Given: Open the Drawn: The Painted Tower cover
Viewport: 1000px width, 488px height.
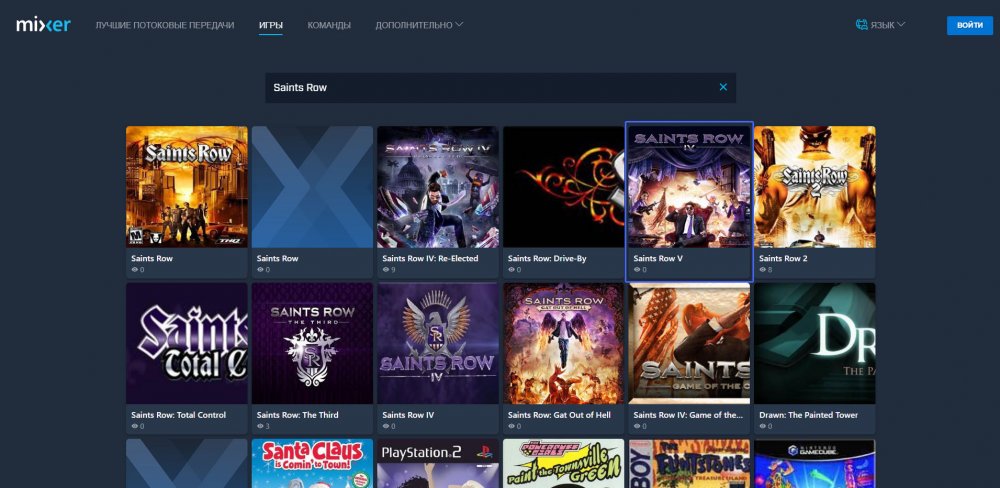Looking at the screenshot, I should click(815, 343).
